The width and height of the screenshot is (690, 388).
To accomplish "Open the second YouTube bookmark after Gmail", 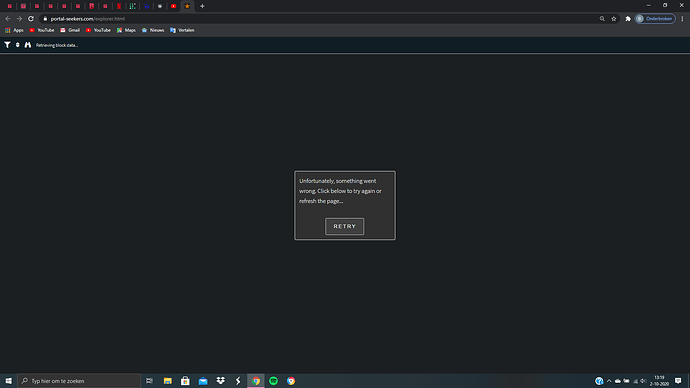I will (x=98, y=30).
